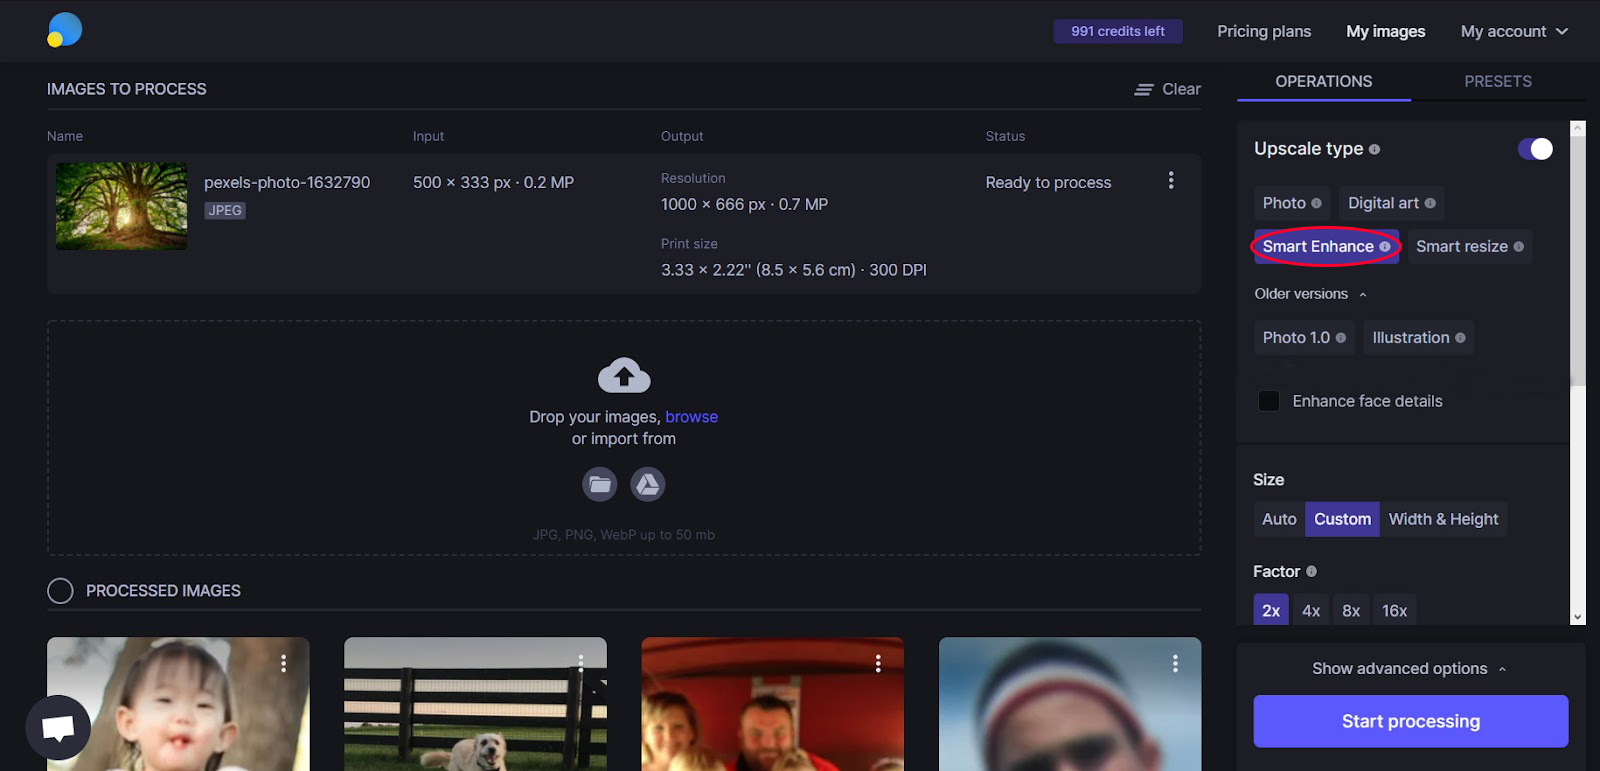Choose Smart resize upscale type
Screen dimensions: 1600x771
pyautogui.click(x=1470, y=246)
